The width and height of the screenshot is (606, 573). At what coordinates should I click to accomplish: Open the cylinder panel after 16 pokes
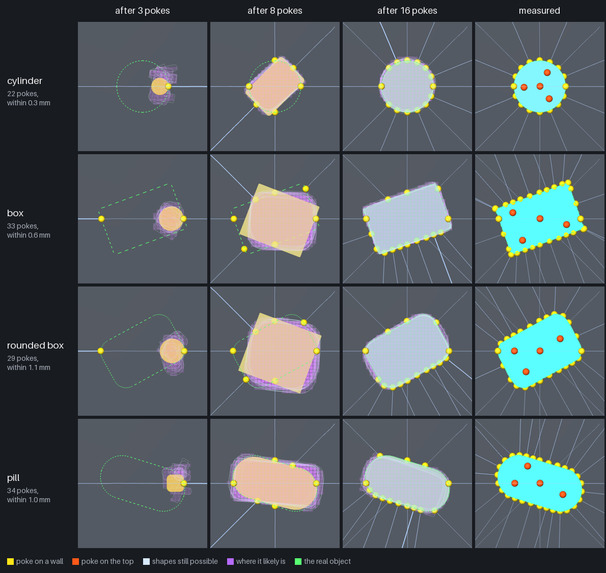tap(407, 86)
